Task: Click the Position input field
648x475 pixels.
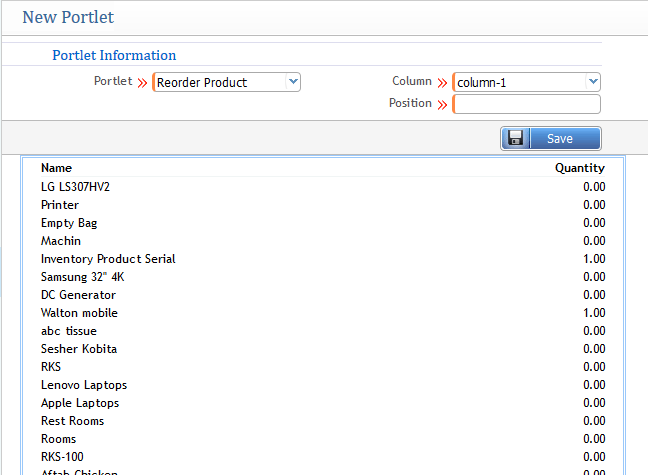Action: [x=527, y=104]
